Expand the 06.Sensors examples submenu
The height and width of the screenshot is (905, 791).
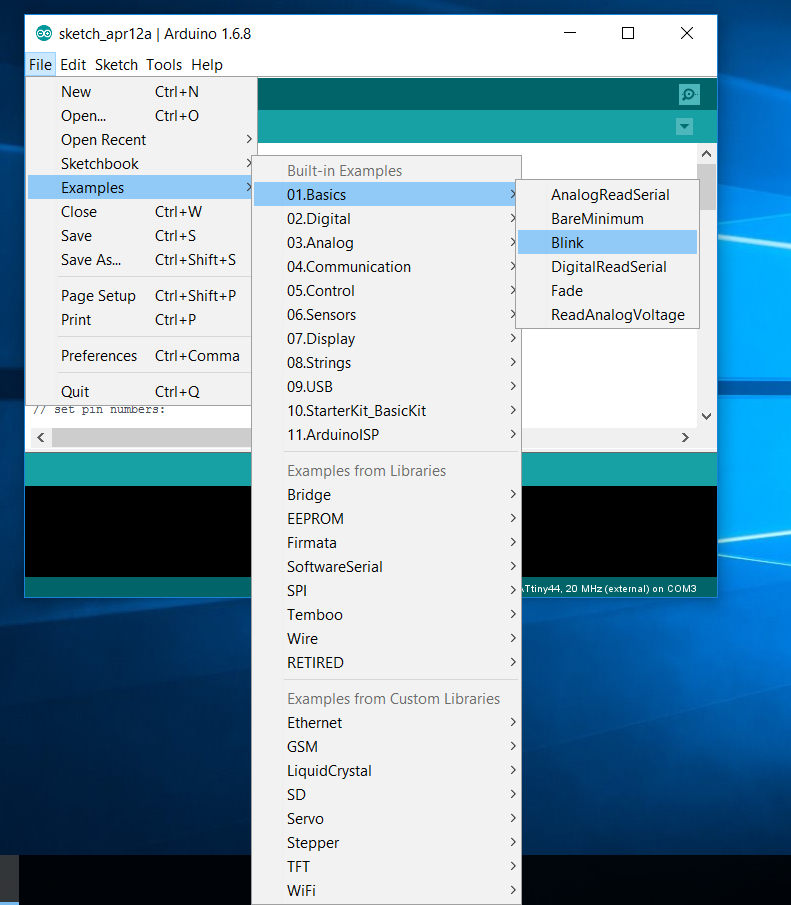[386, 315]
